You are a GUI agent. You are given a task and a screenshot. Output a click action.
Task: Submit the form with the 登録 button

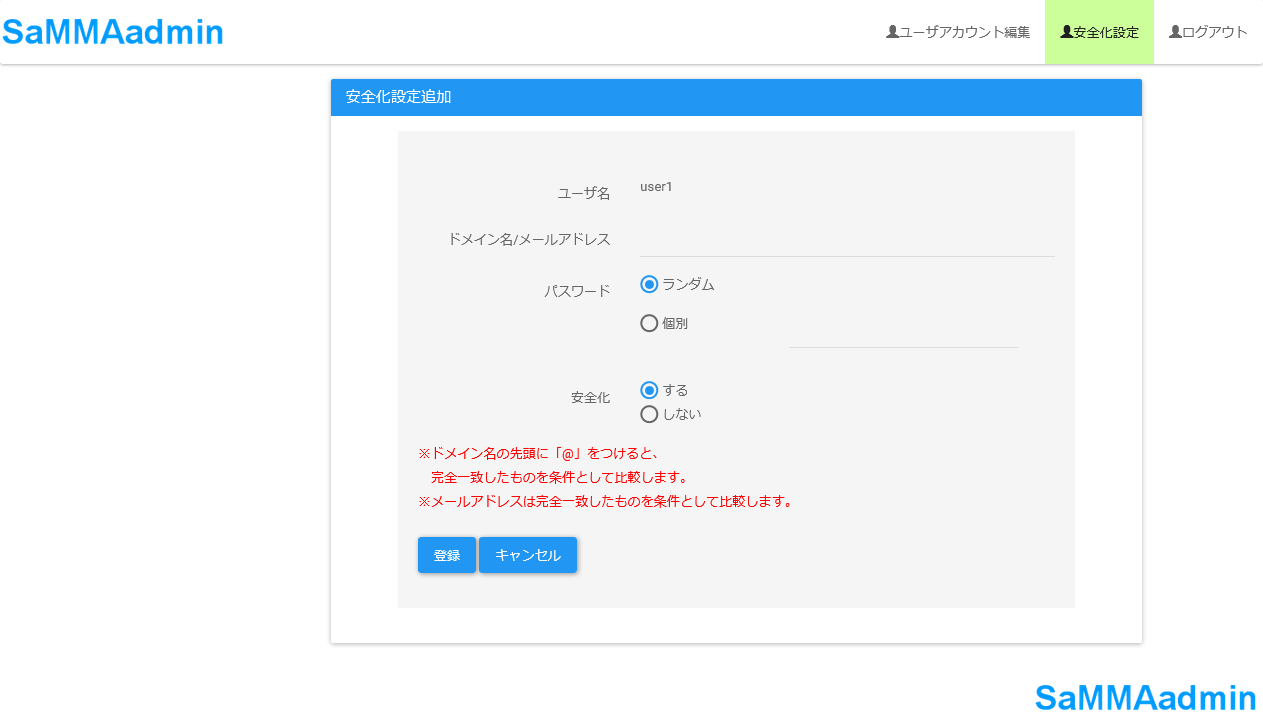[x=447, y=555]
